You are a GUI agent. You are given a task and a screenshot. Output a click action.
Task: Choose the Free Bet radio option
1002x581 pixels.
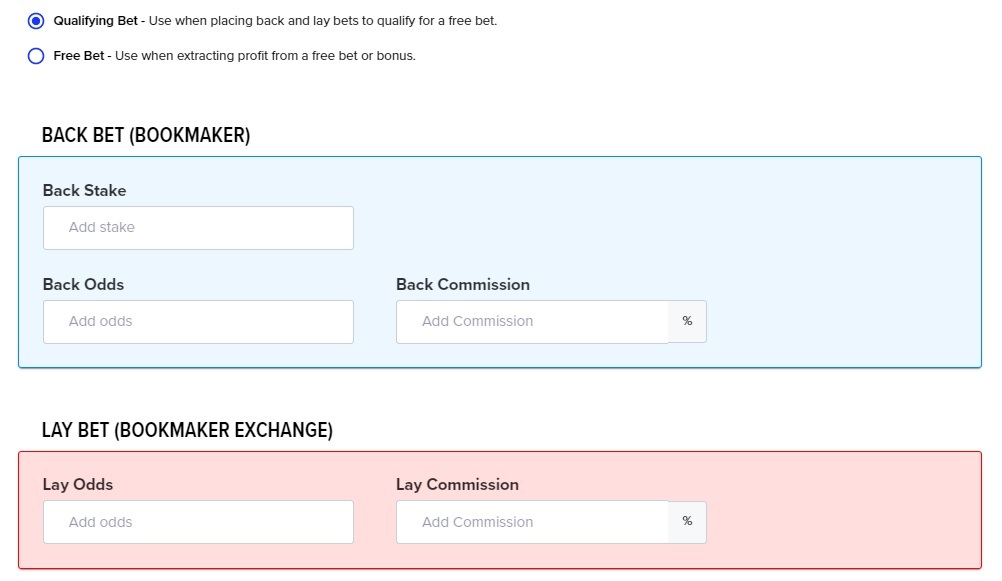click(36, 56)
